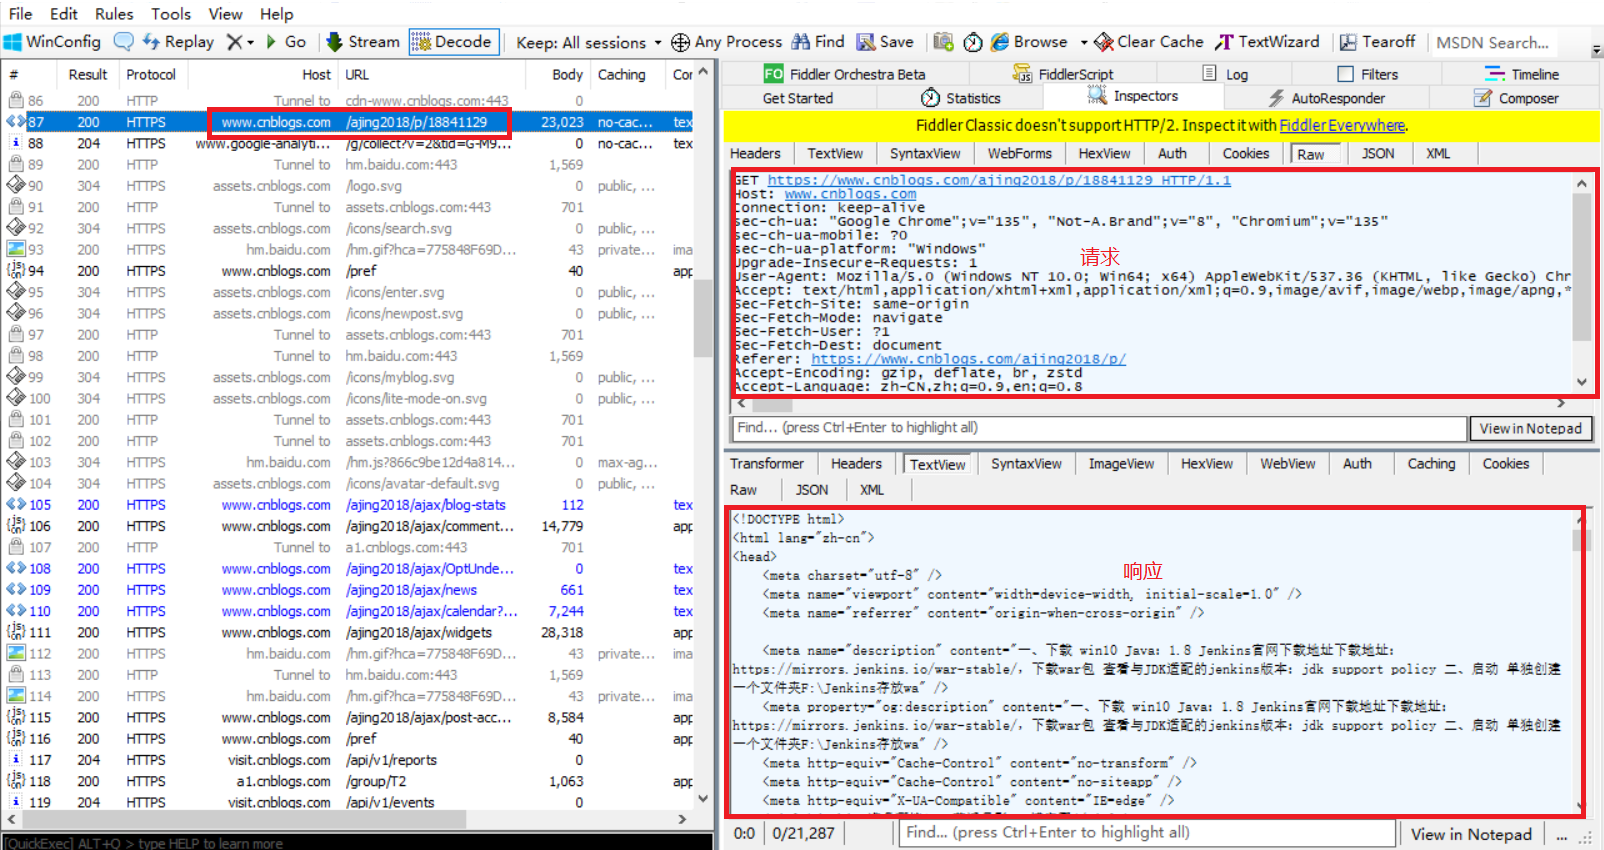Open the Edit menu
1604x850 pixels.
tap(63, 14)
